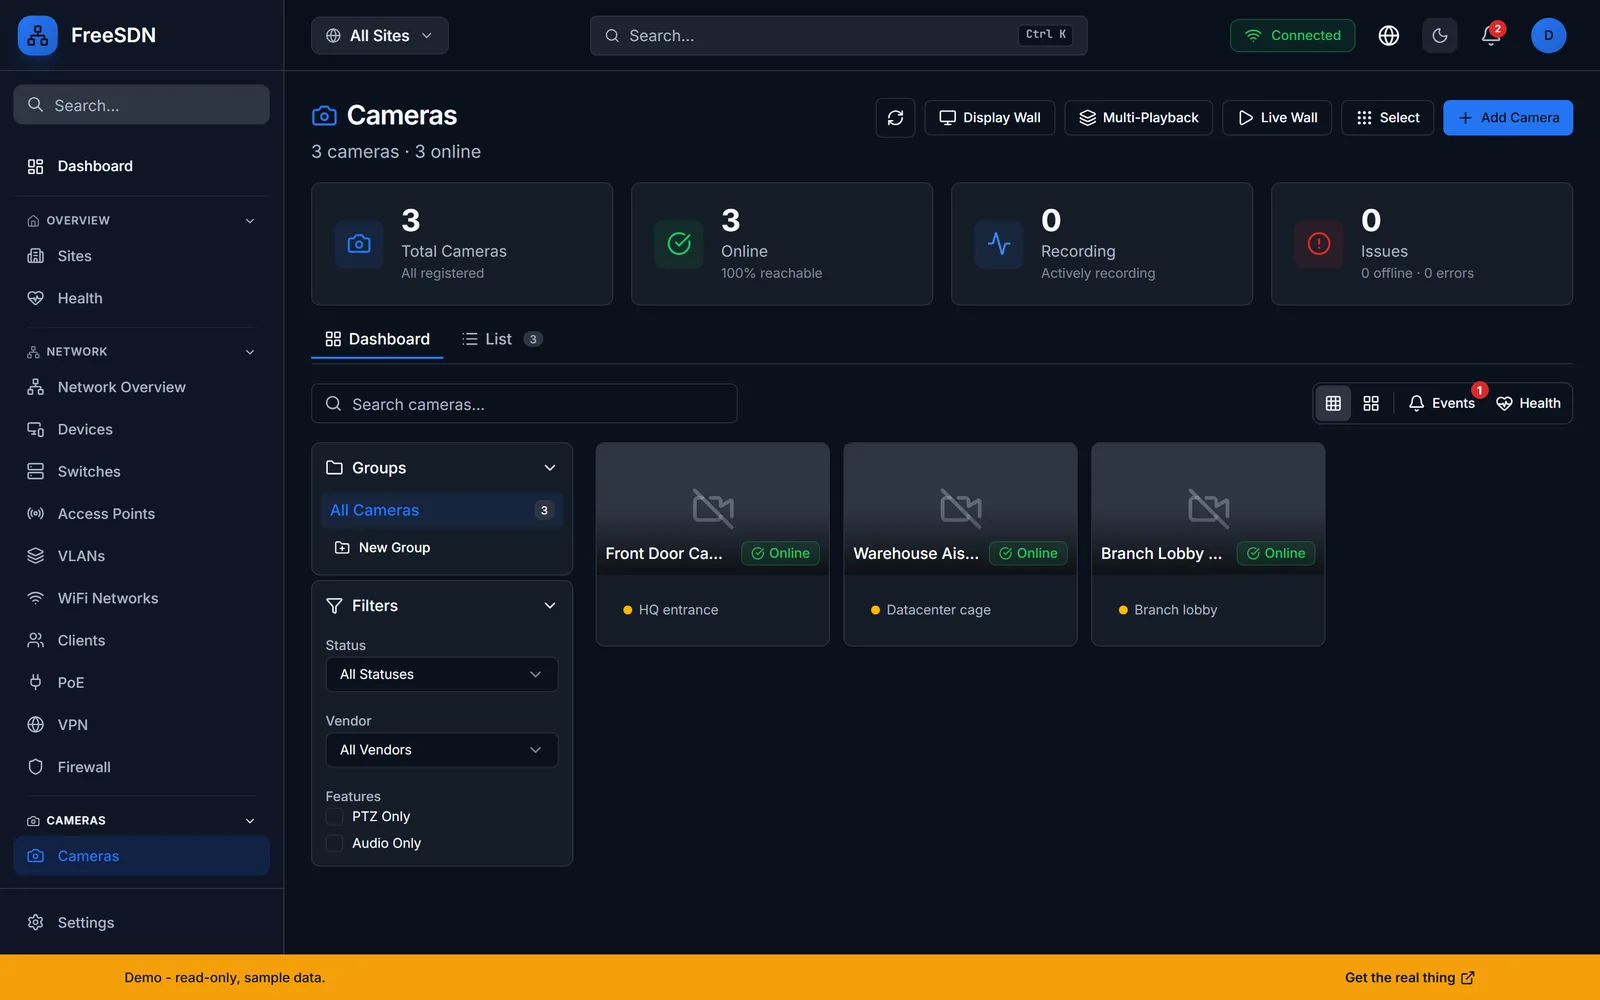1600x1000 pixels.
Task: Open the Live Wall
Action: [1277, 118]
